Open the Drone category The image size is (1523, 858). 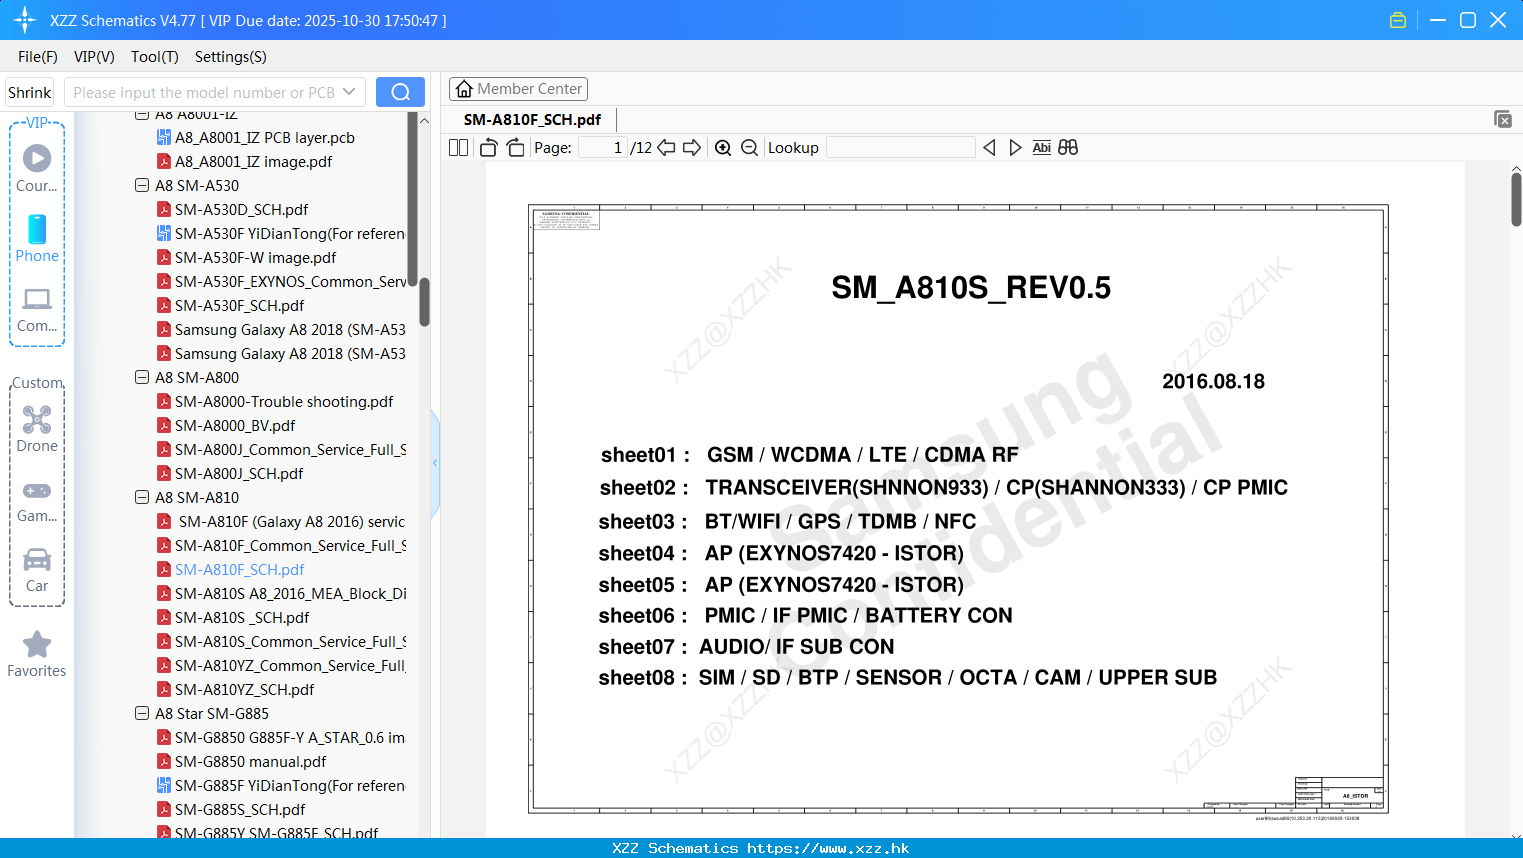(37, 429)
